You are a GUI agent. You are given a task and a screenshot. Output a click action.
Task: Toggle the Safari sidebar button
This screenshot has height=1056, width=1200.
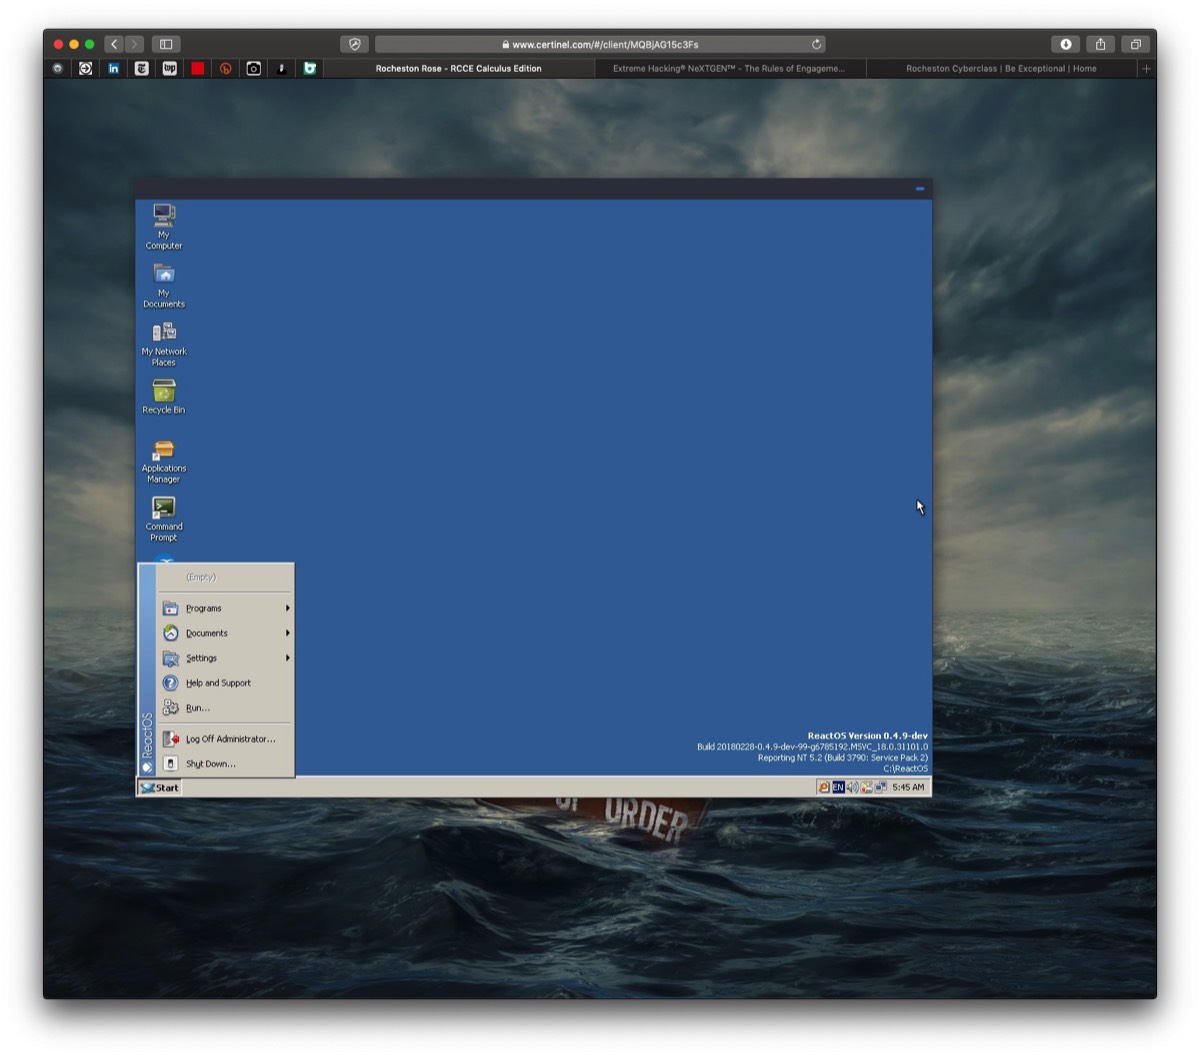[166, 44]
